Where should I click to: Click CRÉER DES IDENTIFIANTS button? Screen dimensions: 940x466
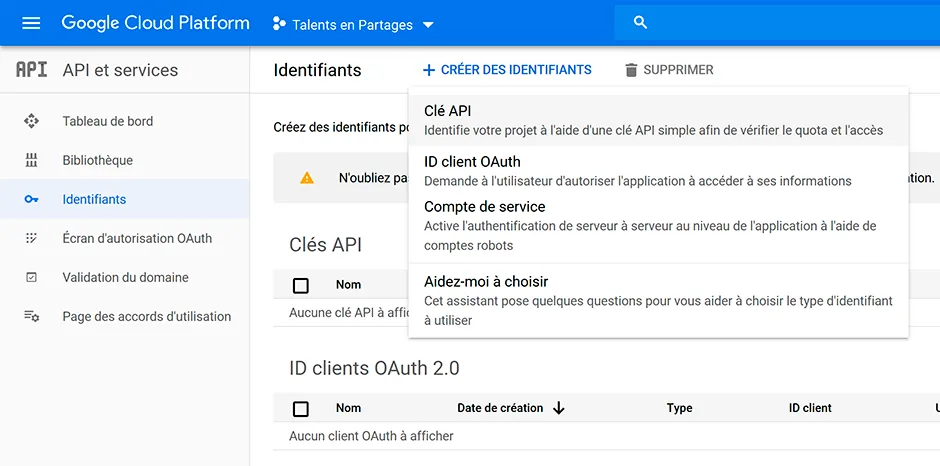coord(507,70)
